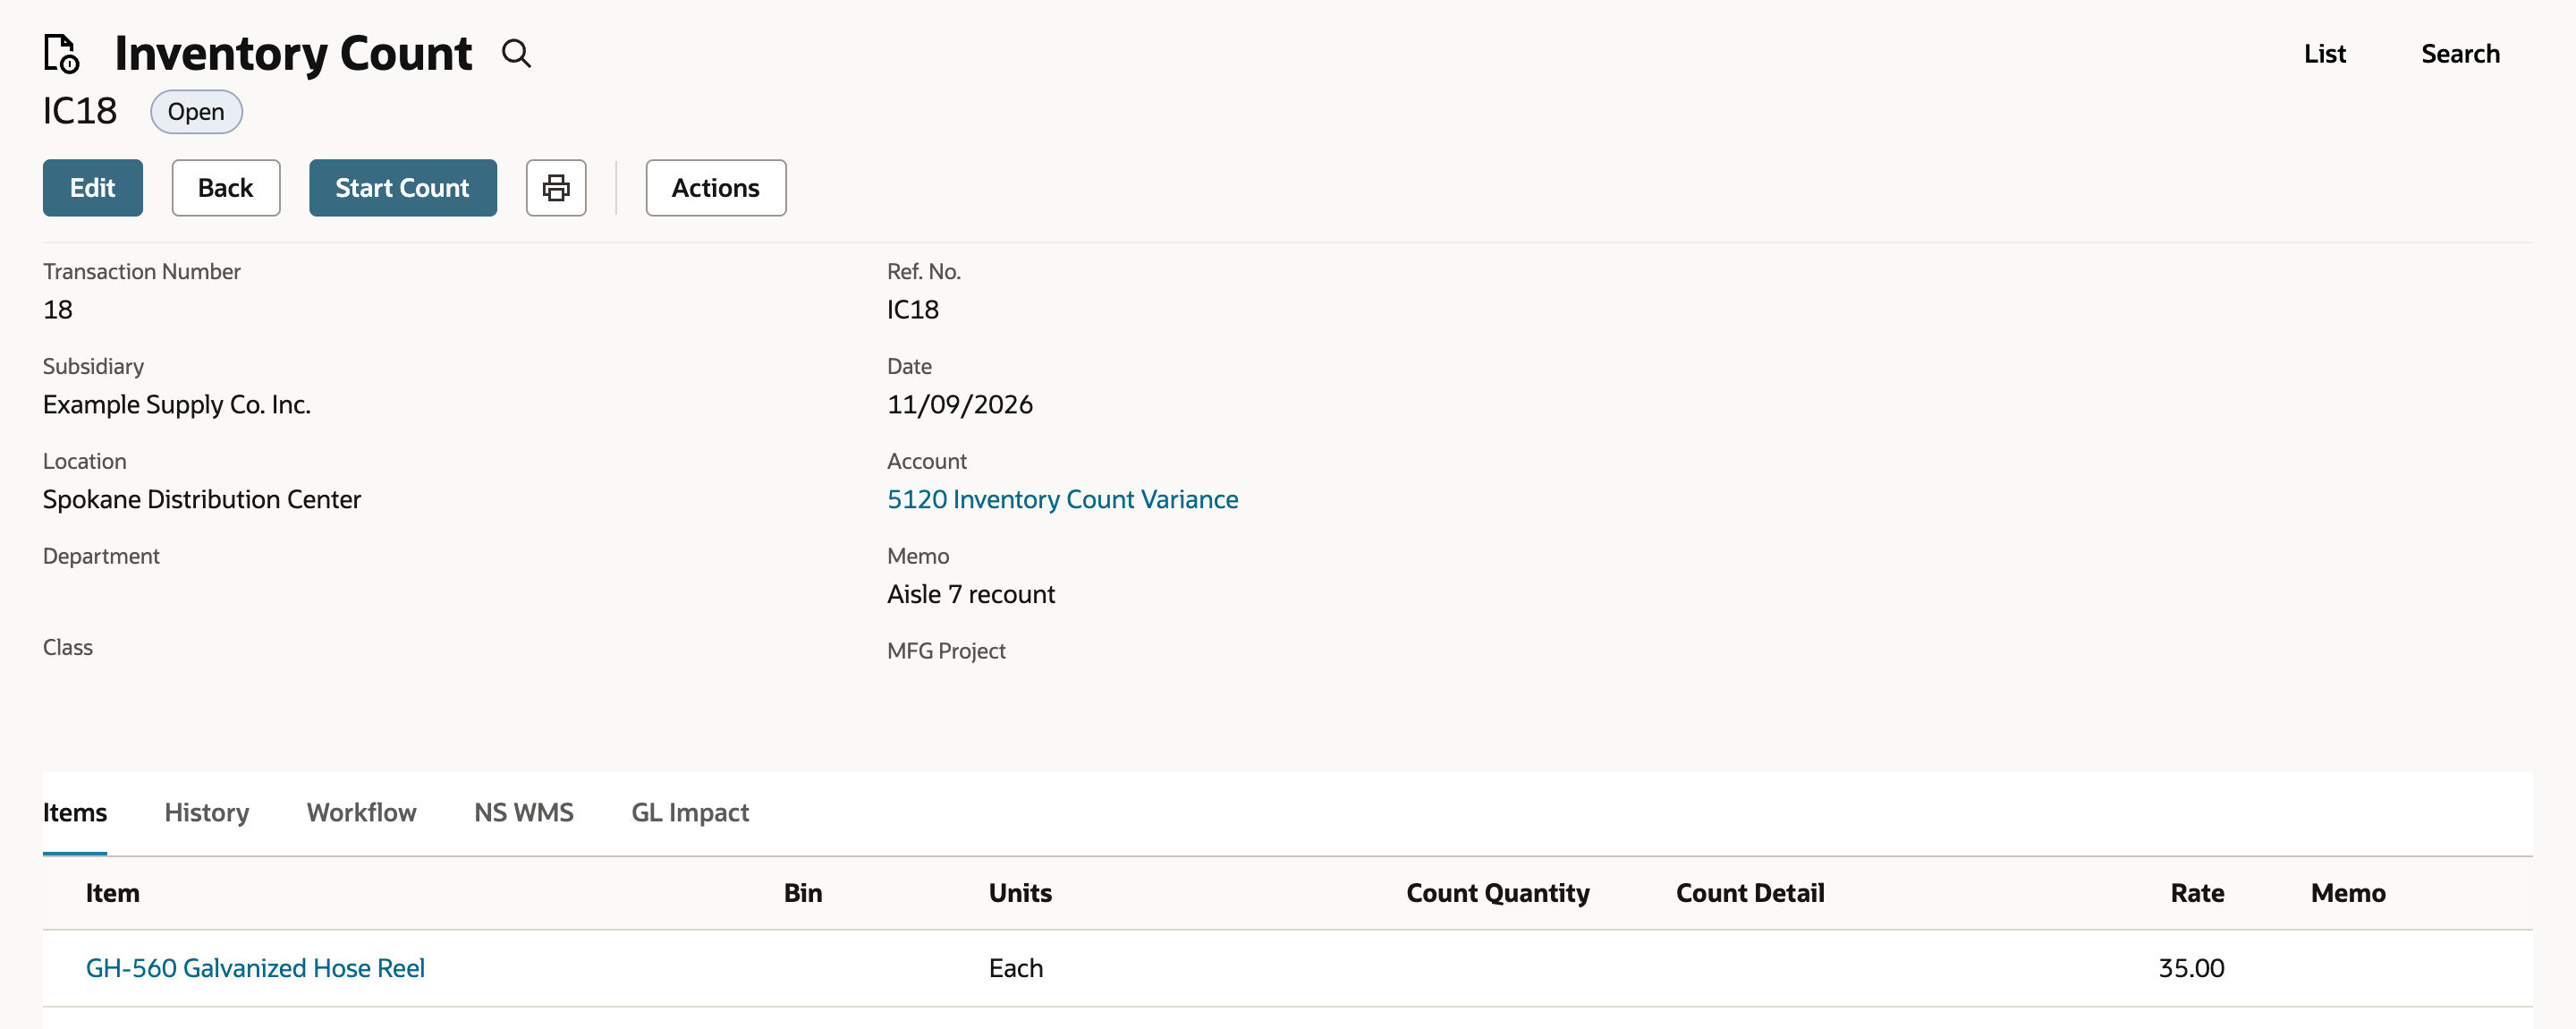Click the Units column header
2576x1029 pixels.
click(1020, 893)
